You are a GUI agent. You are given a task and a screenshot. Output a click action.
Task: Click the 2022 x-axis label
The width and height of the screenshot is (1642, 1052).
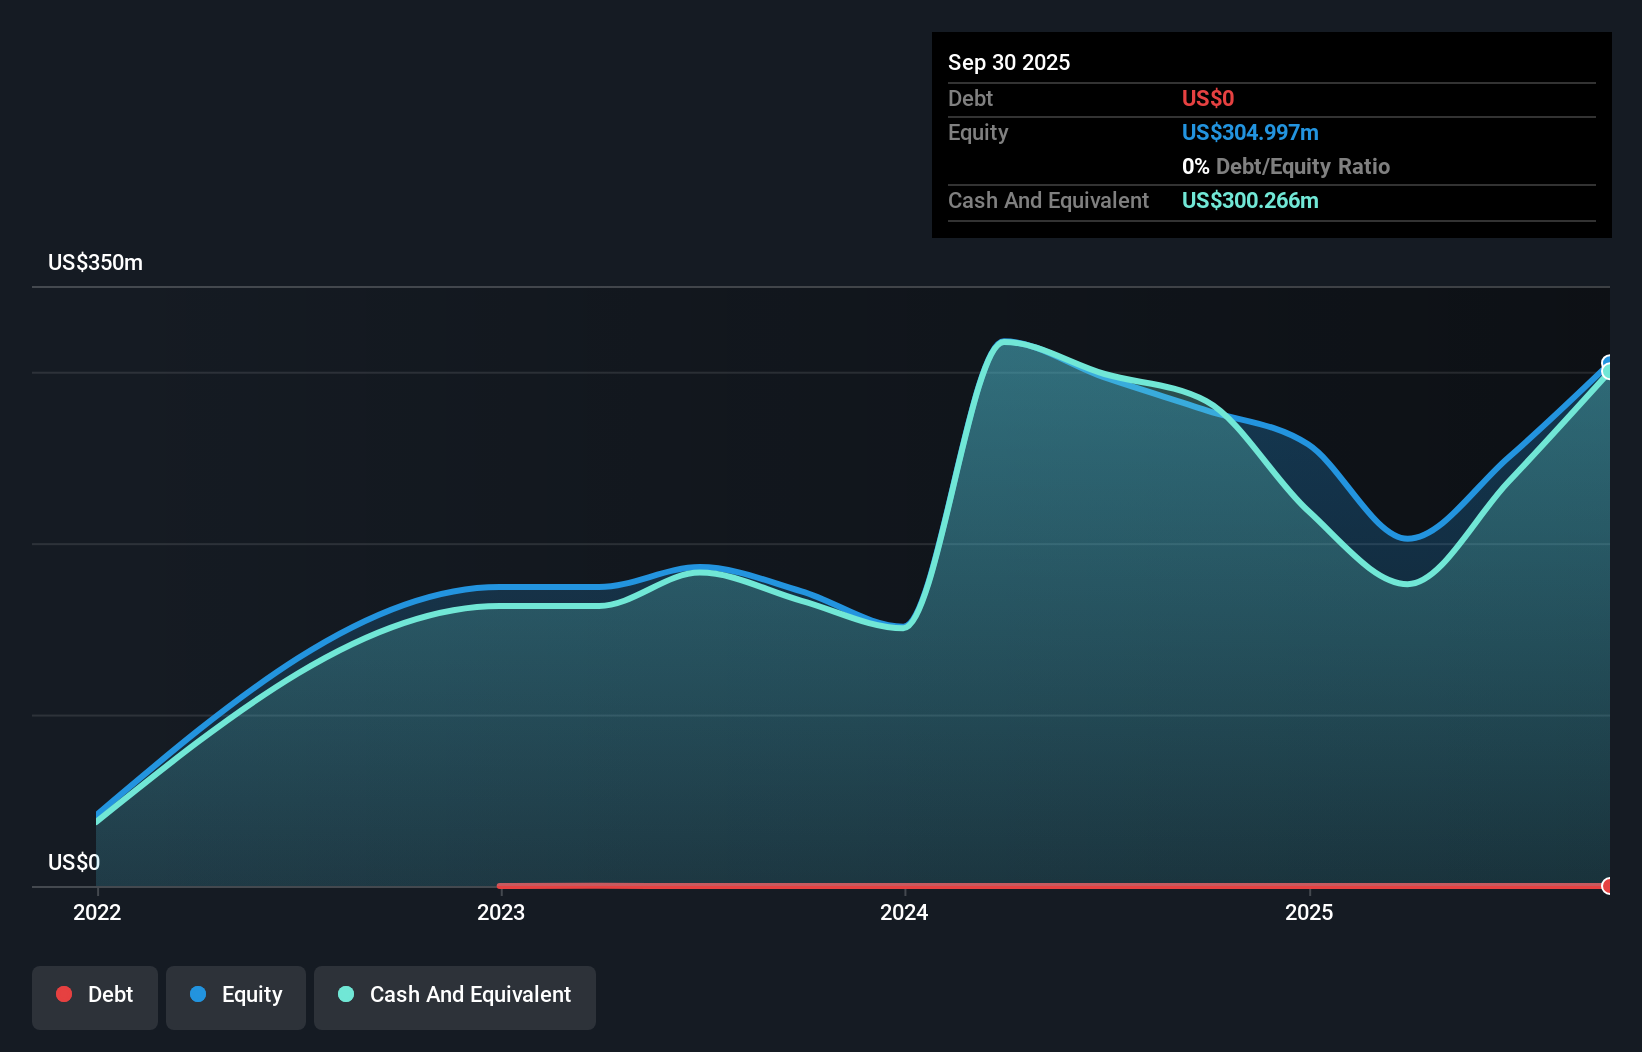(97, 912)
